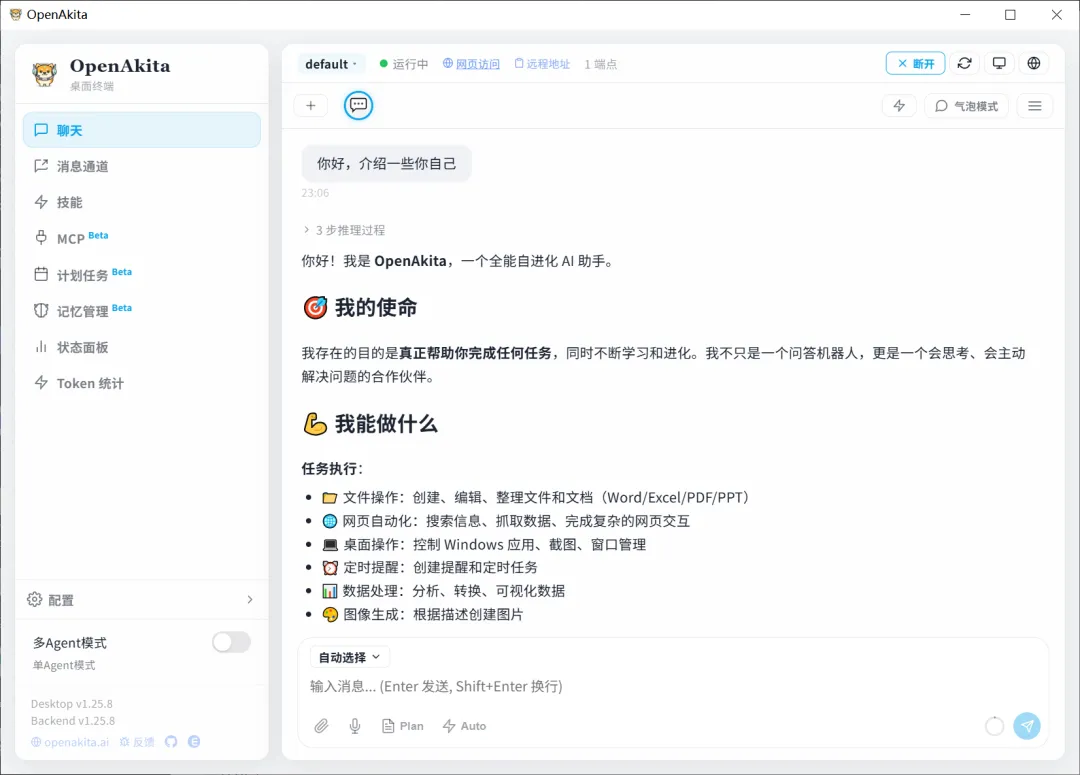Click the 1 端点 endpoint count
This screenshot has height=775, width=1080.
point(601,64)
